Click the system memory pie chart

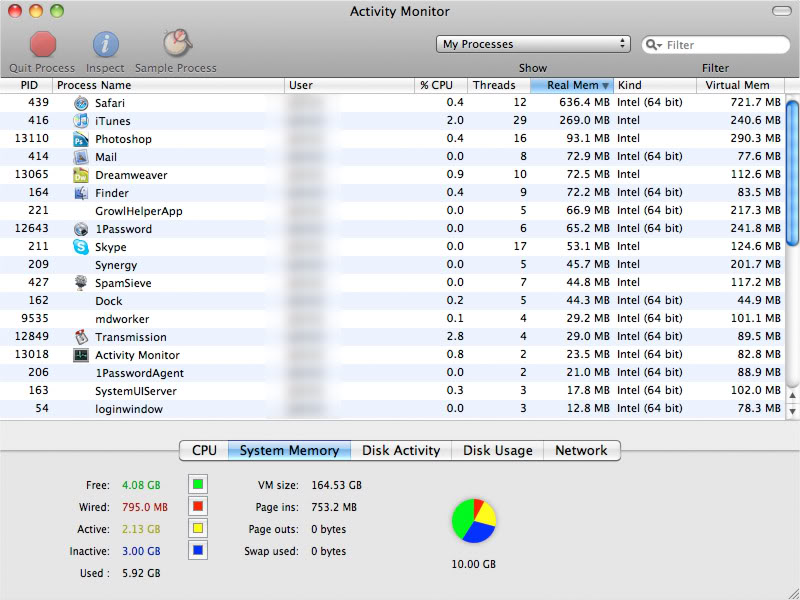[473, 521]
